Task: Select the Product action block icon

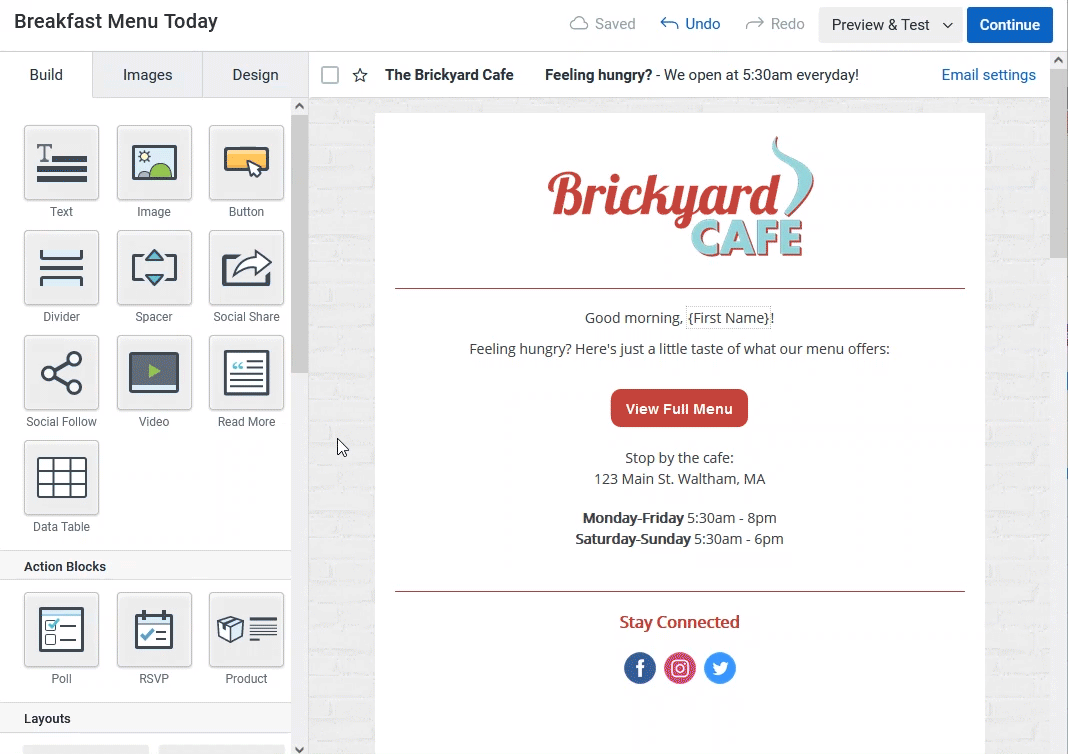Action: pyautogui.click(x=247, y=629)
